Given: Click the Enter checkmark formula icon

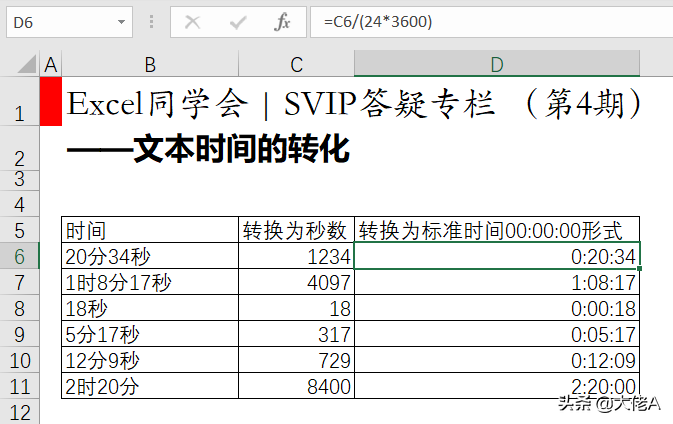Looking at the screenshot, I should pyautogui.click(x=237, y=22).
